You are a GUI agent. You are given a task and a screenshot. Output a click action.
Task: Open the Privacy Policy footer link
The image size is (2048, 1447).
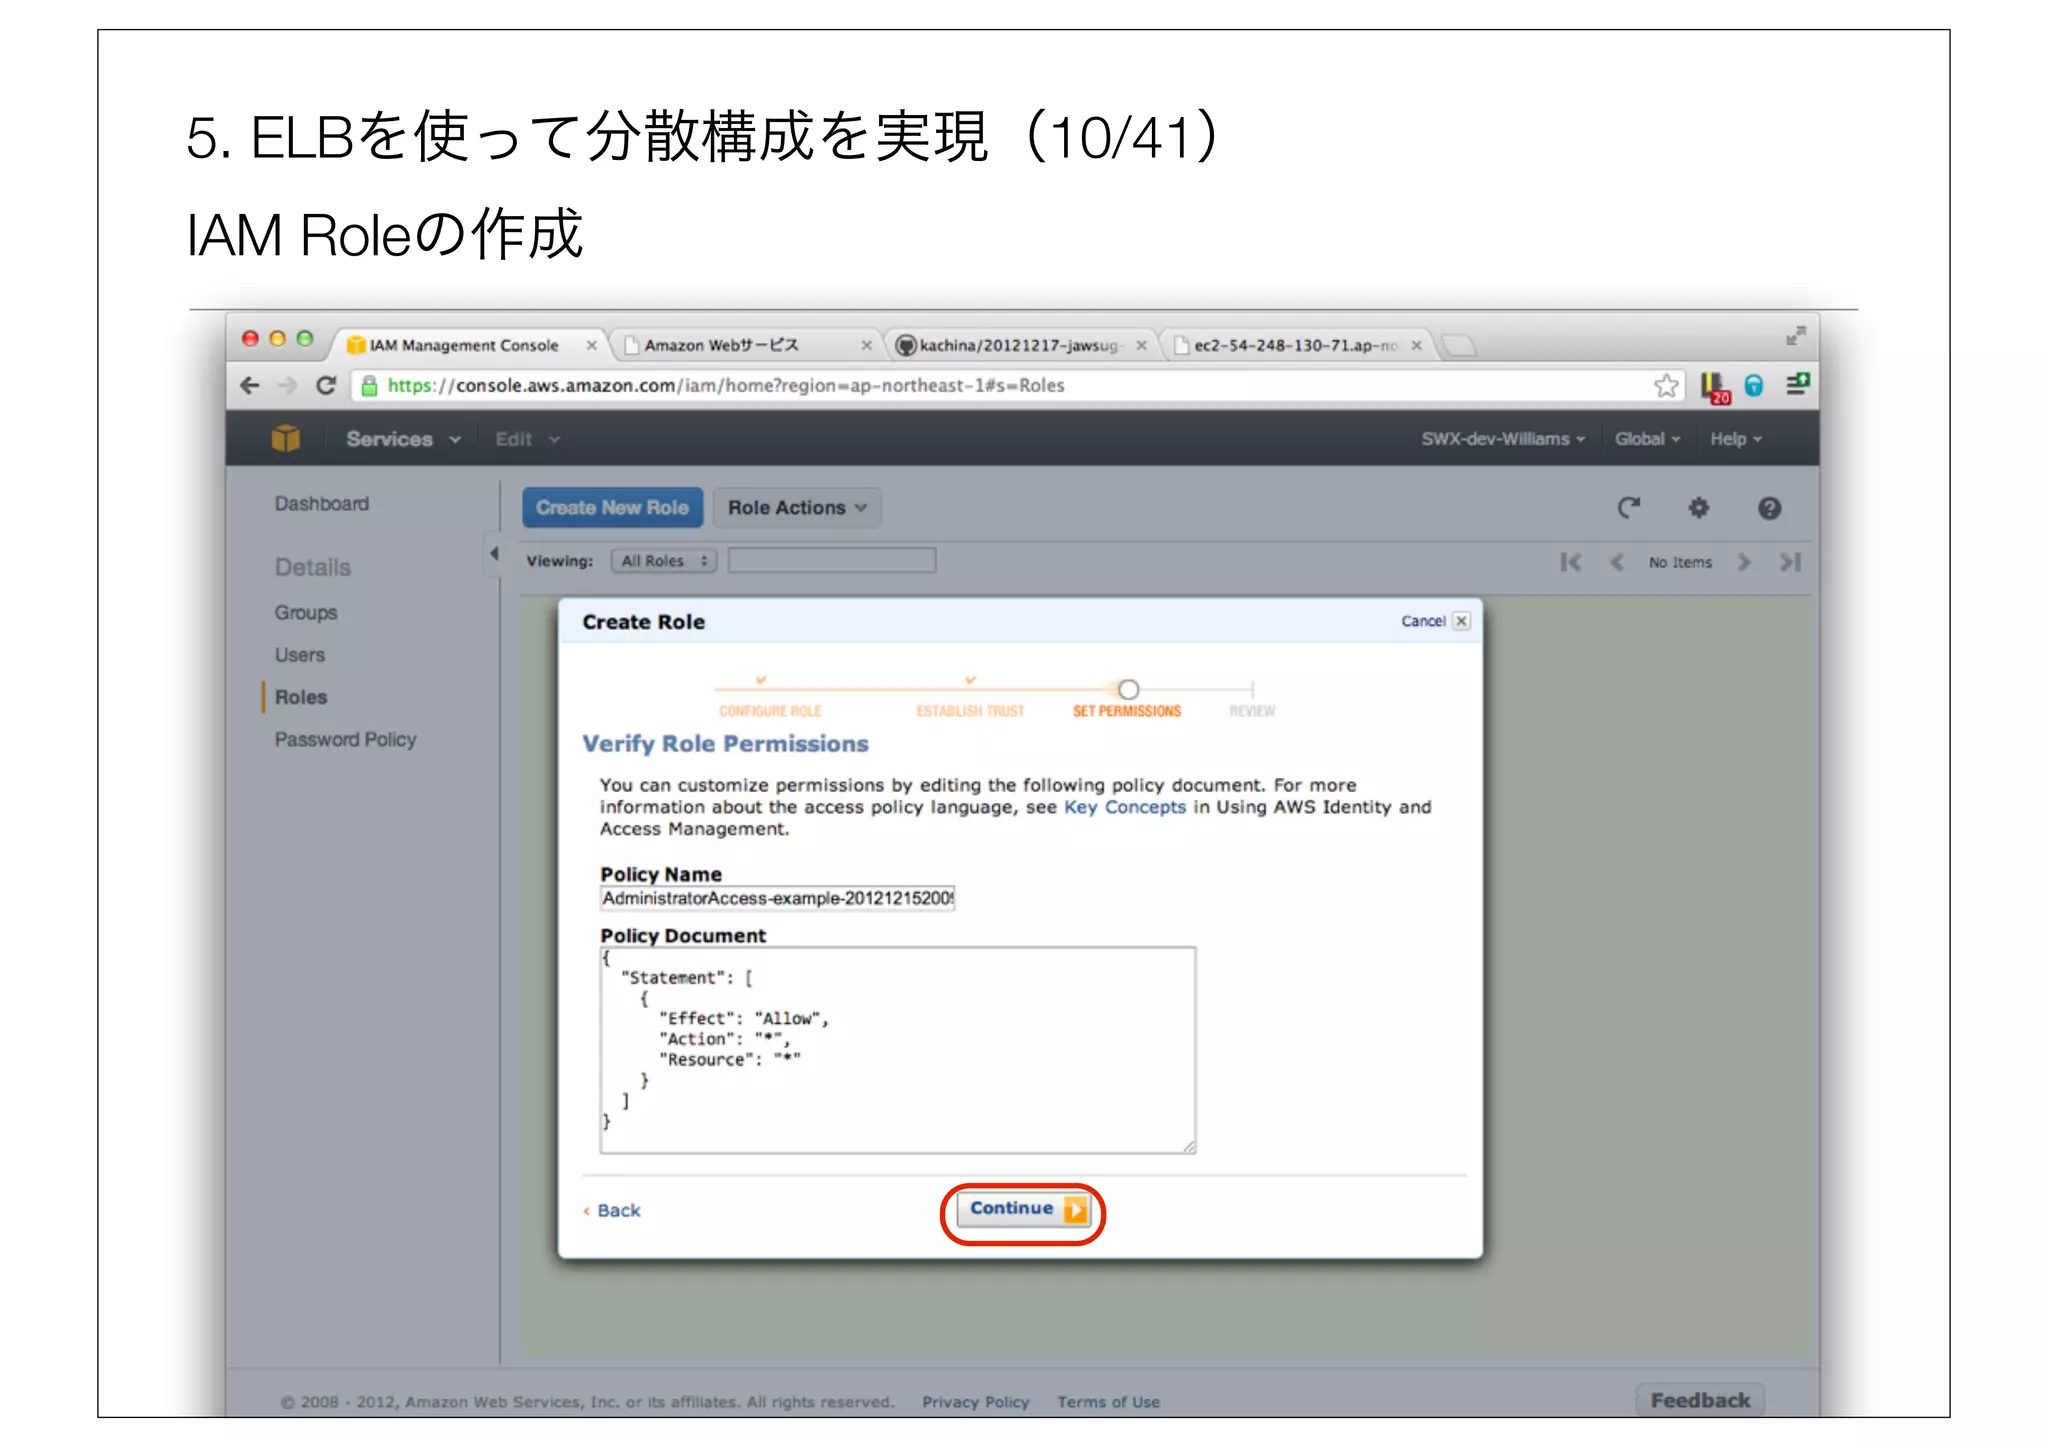pos(976,1402)
